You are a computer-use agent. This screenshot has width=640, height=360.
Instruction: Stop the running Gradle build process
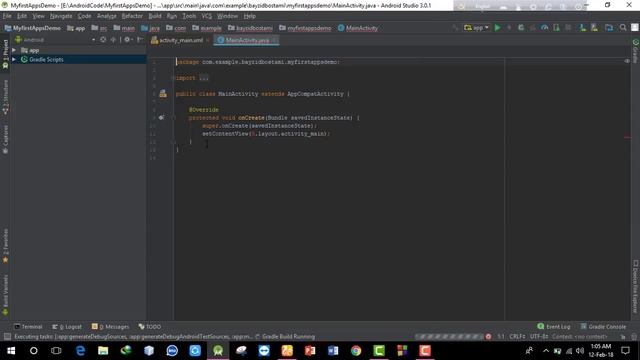[x=488, y=337]
